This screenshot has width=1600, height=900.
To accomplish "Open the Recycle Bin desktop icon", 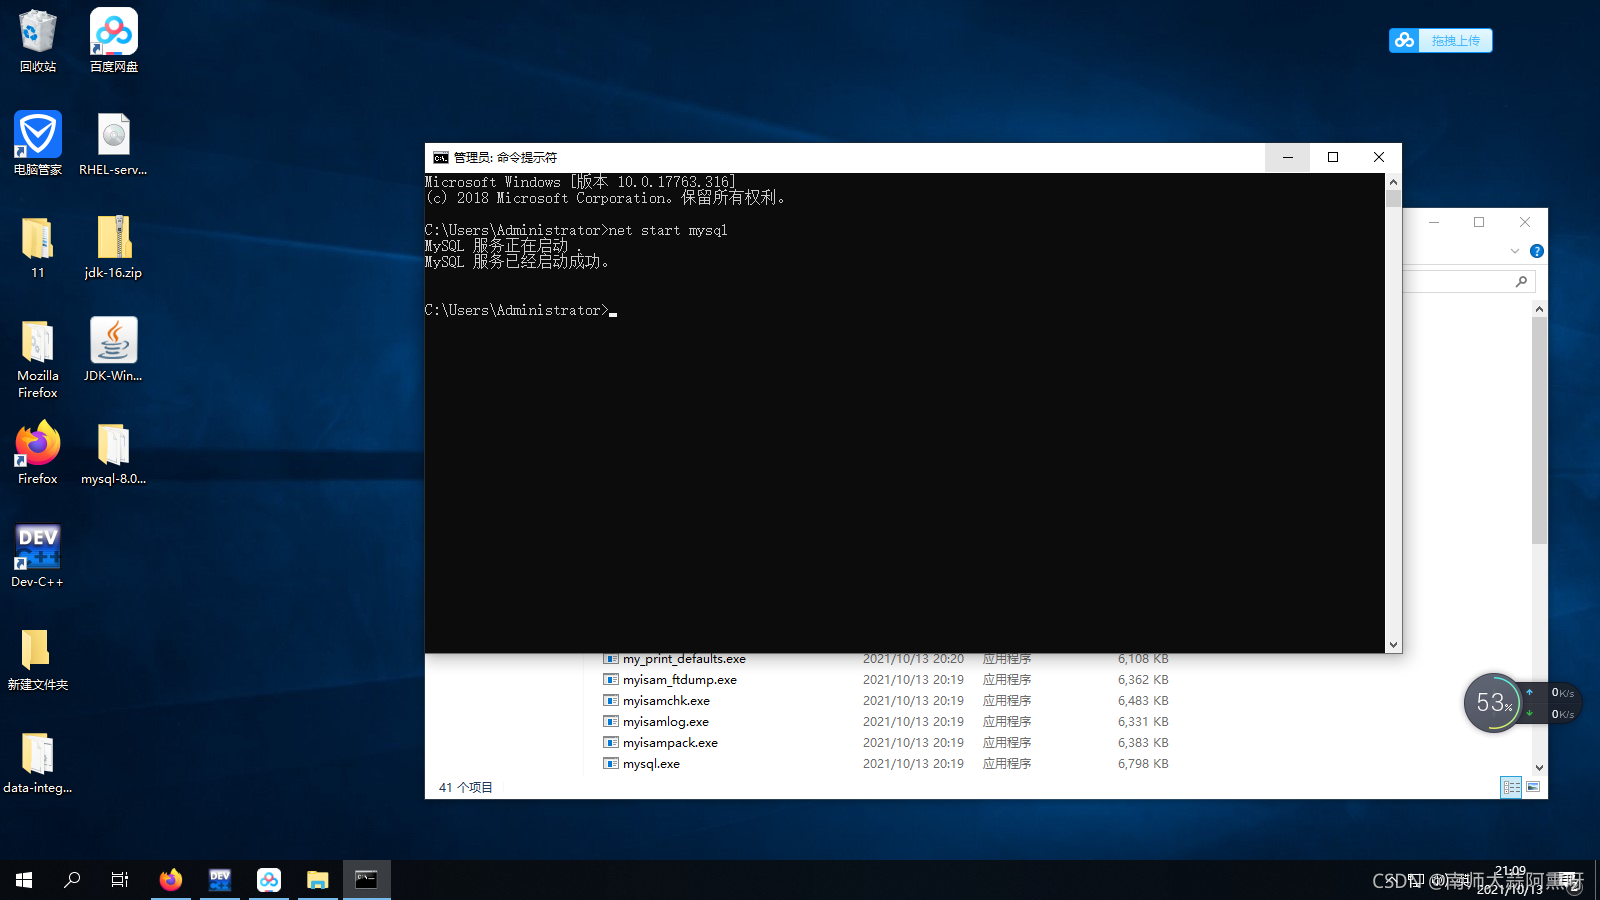I will (x=38, y=41).
